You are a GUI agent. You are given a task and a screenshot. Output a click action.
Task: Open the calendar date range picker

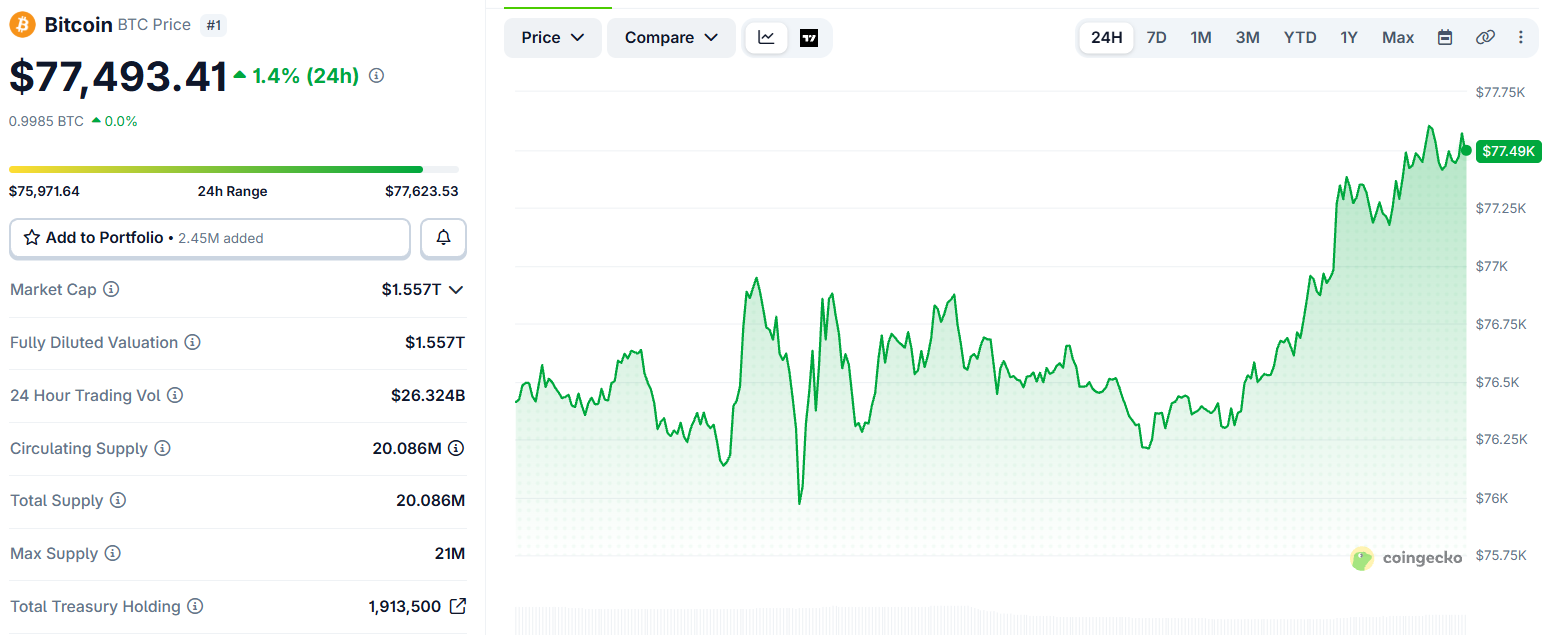pos(1445,38)
